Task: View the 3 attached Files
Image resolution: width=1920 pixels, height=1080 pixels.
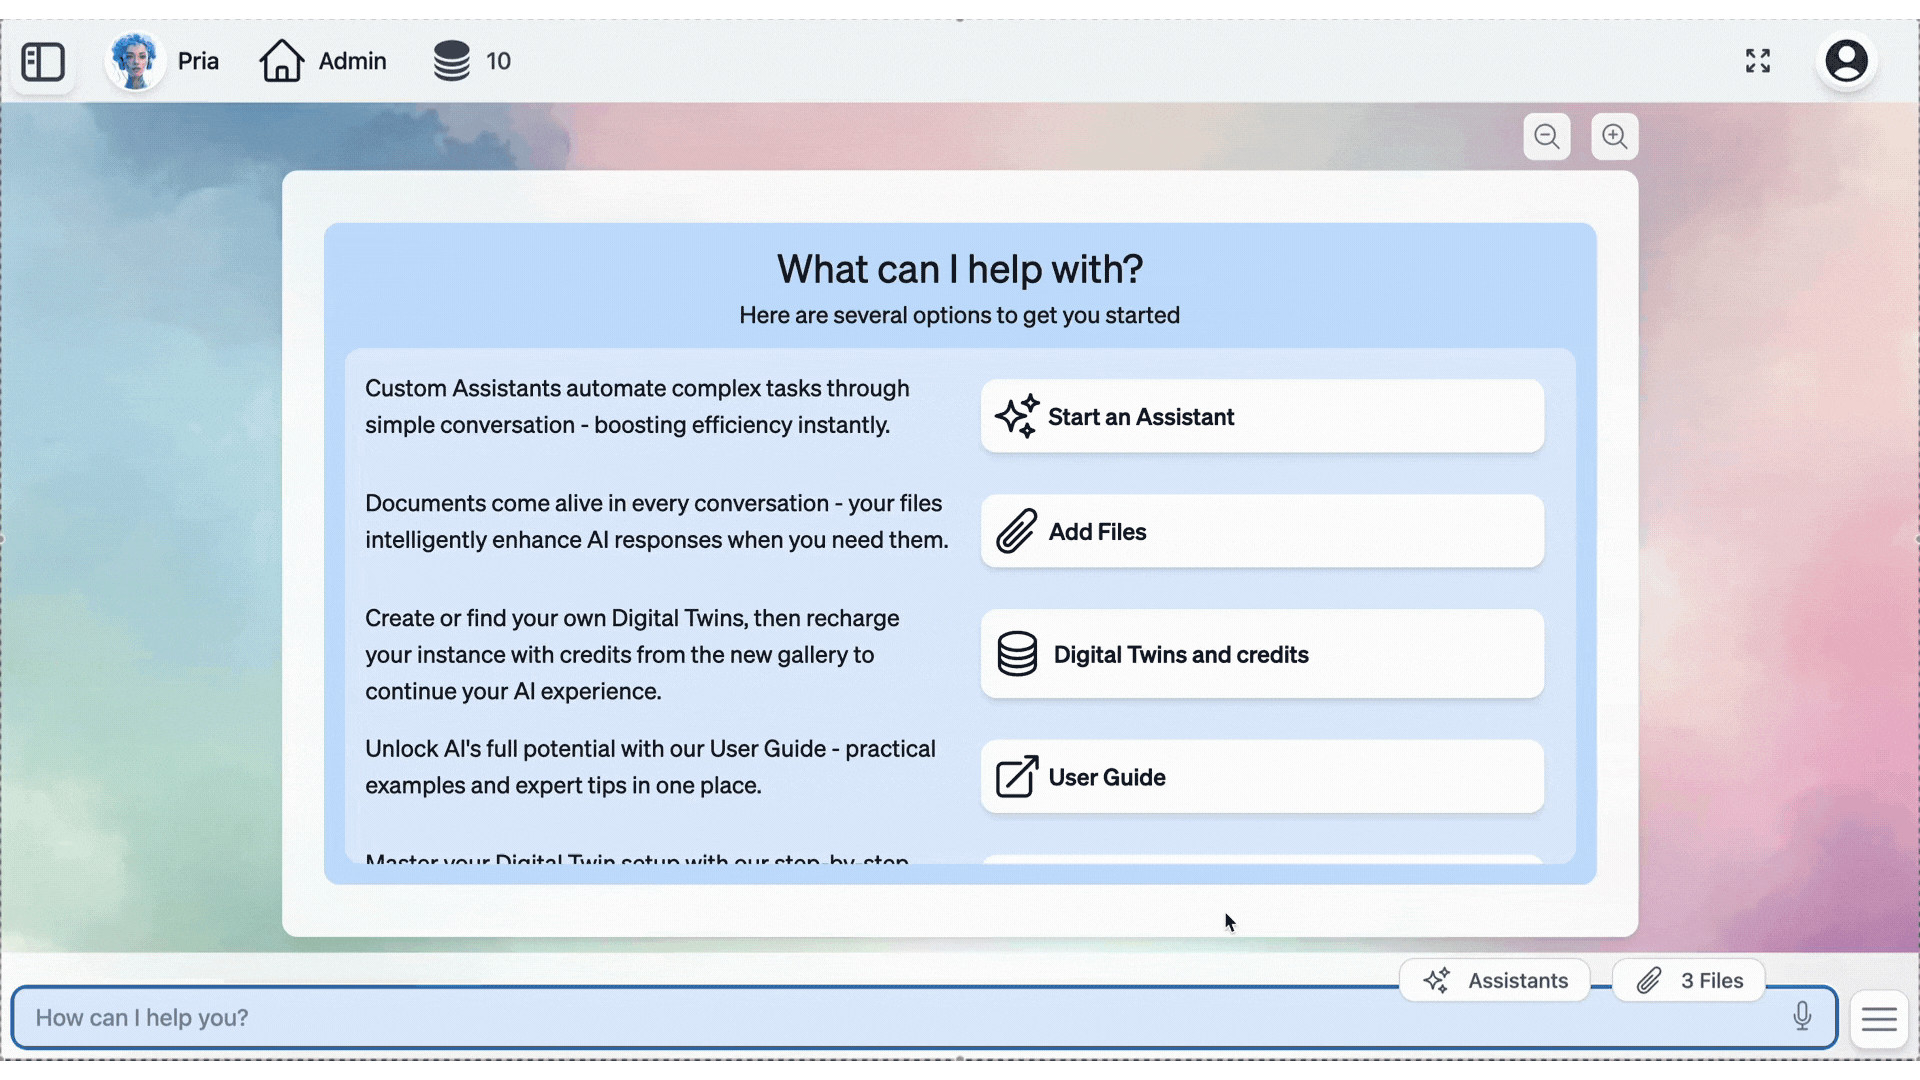Action: [x=1688, y=980]
